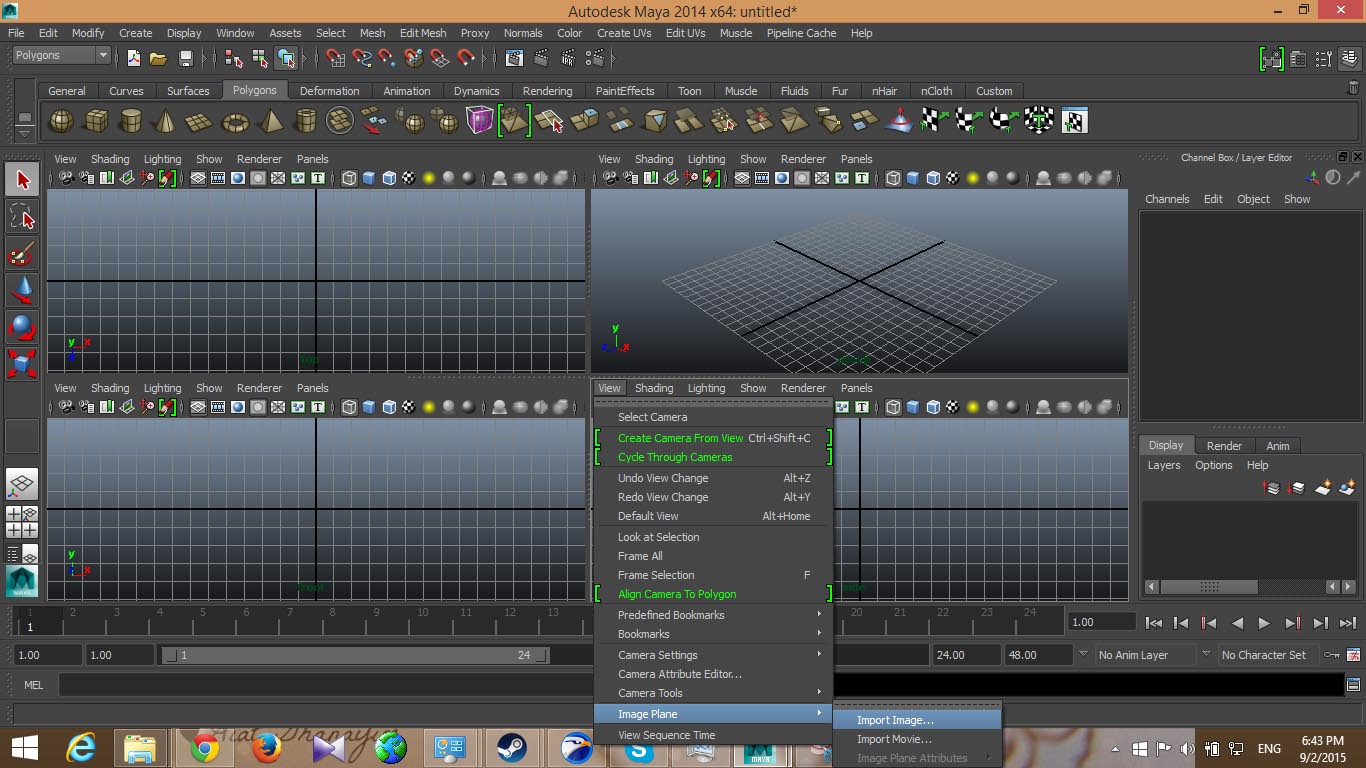1366x768 pixels.
Task: Switch to the Rendering shelf tab
Action: (x=547, y=91)
